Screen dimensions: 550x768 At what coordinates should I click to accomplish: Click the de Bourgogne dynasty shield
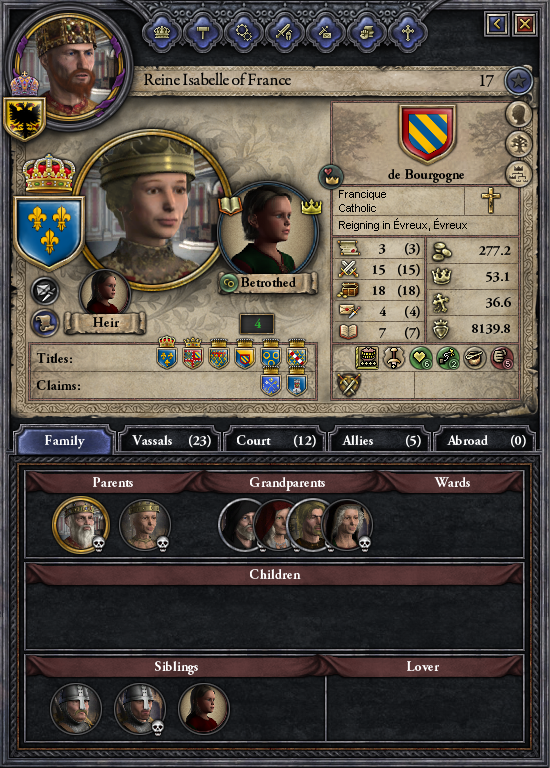428,134
